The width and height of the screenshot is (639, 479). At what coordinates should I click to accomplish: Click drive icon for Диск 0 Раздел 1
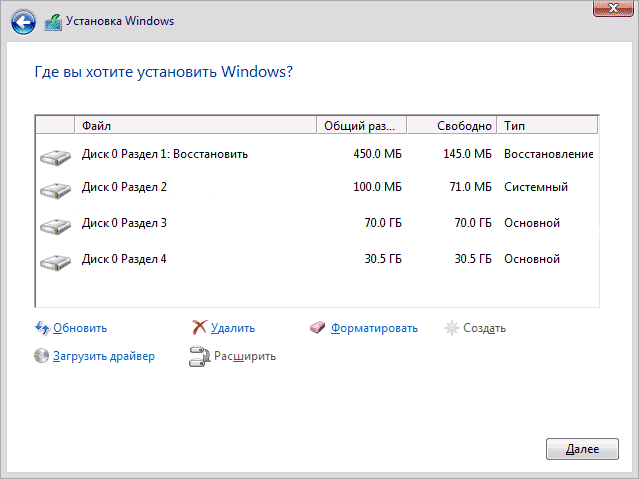[55, 156]
